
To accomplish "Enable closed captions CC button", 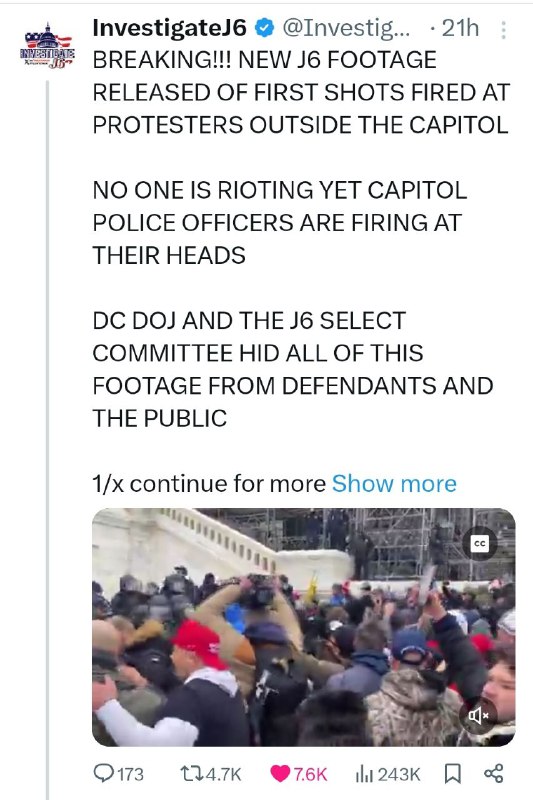I will pyautogui.click(x=479, y=544).
